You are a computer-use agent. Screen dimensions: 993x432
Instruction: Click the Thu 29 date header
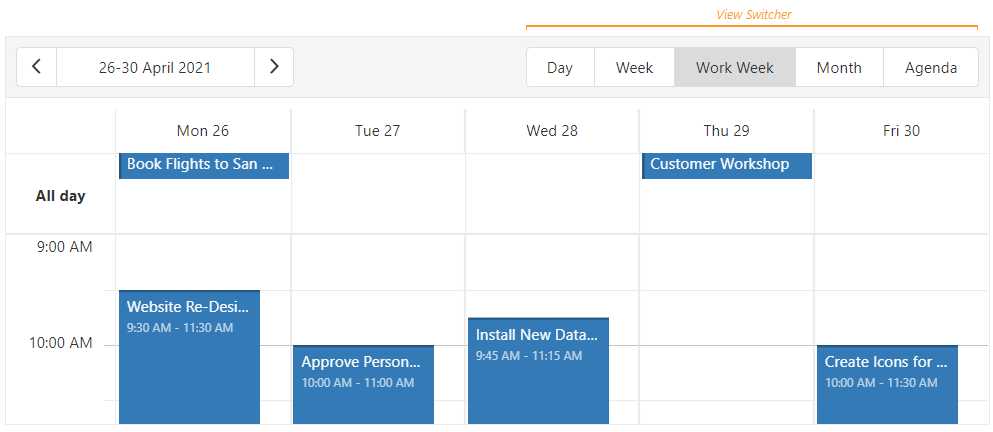tap(726, 131)
